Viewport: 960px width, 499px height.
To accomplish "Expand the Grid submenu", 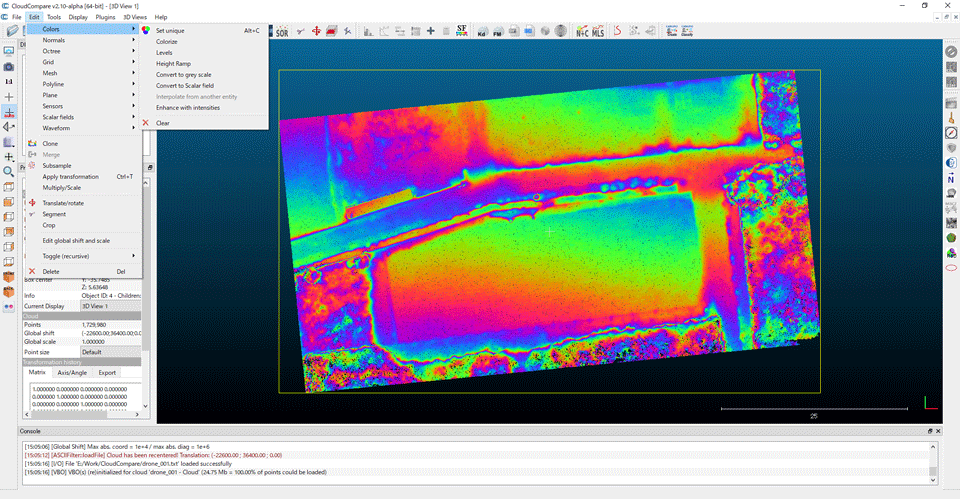I will [x=83, y=62].
